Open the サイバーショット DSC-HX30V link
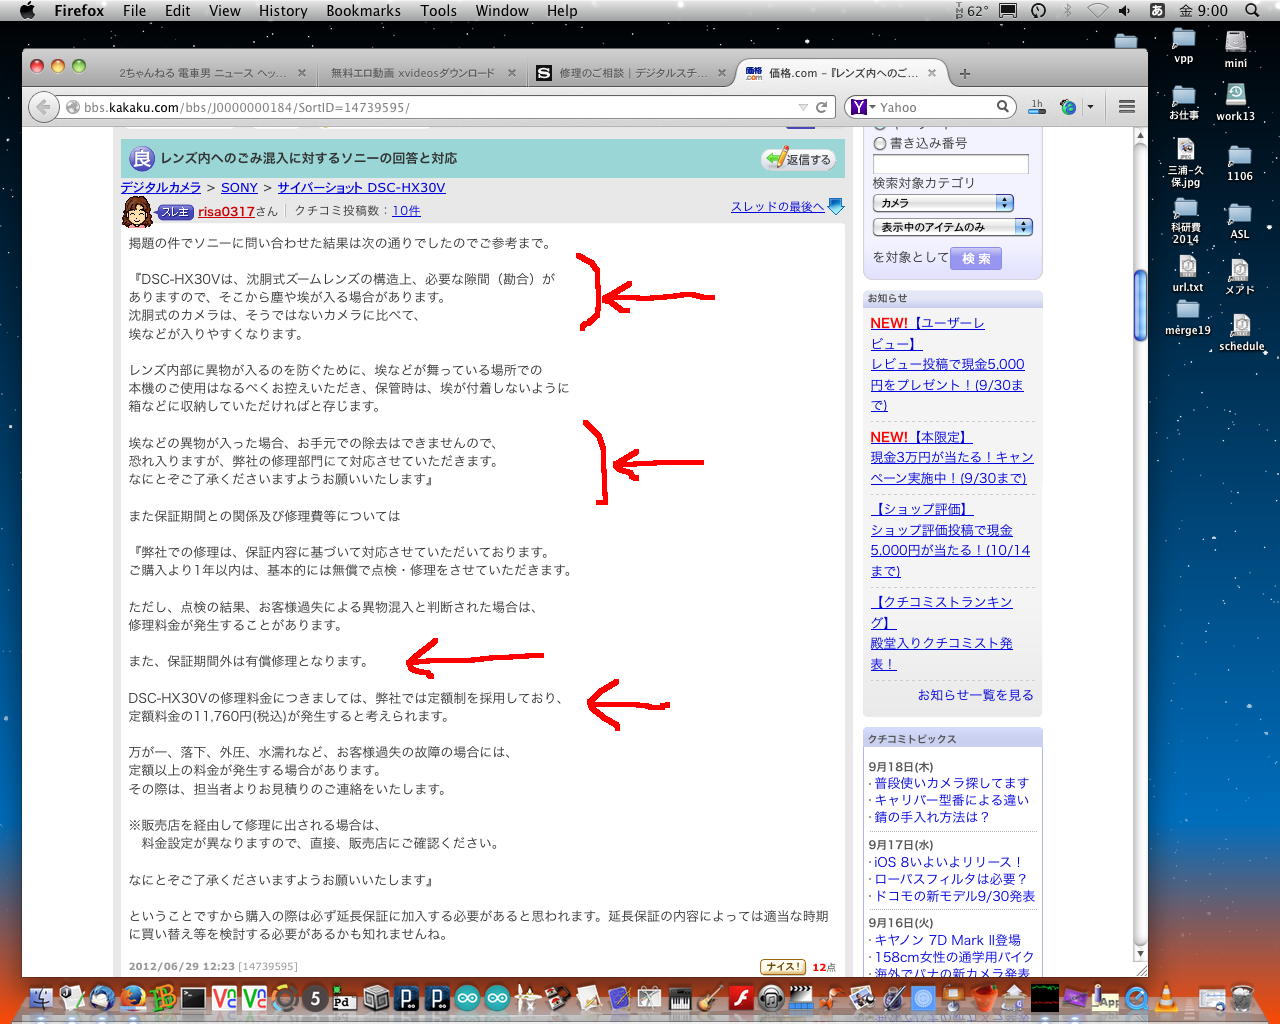 click(x=361, y=188)
